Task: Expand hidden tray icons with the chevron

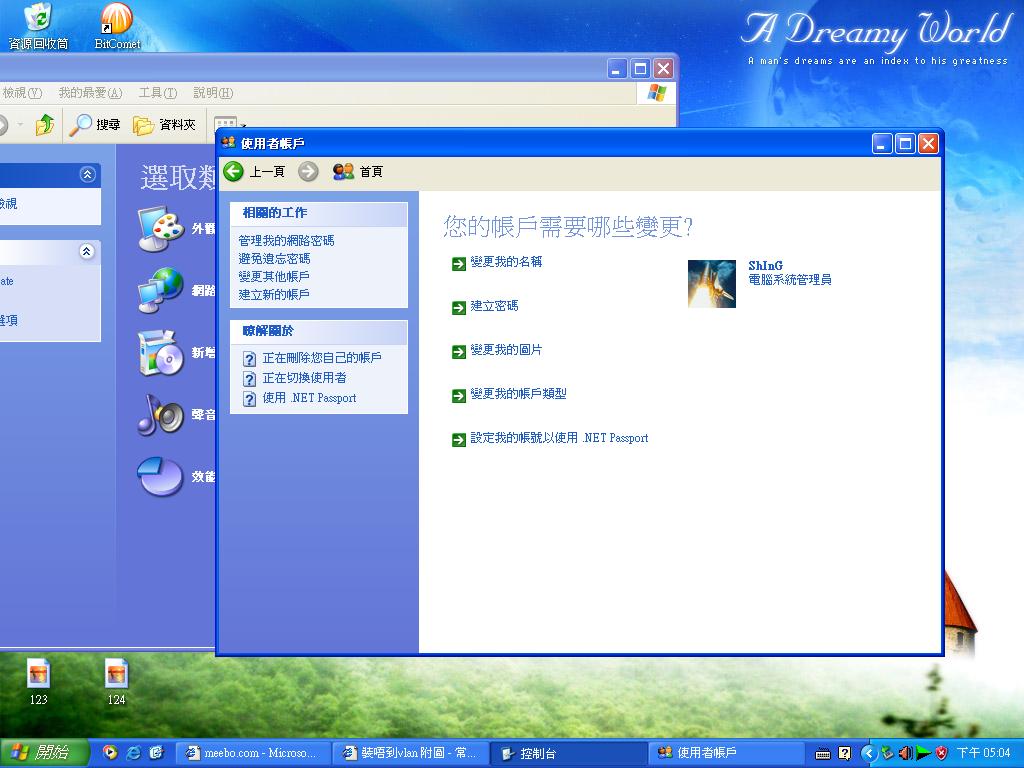Action: click(868, 754)
